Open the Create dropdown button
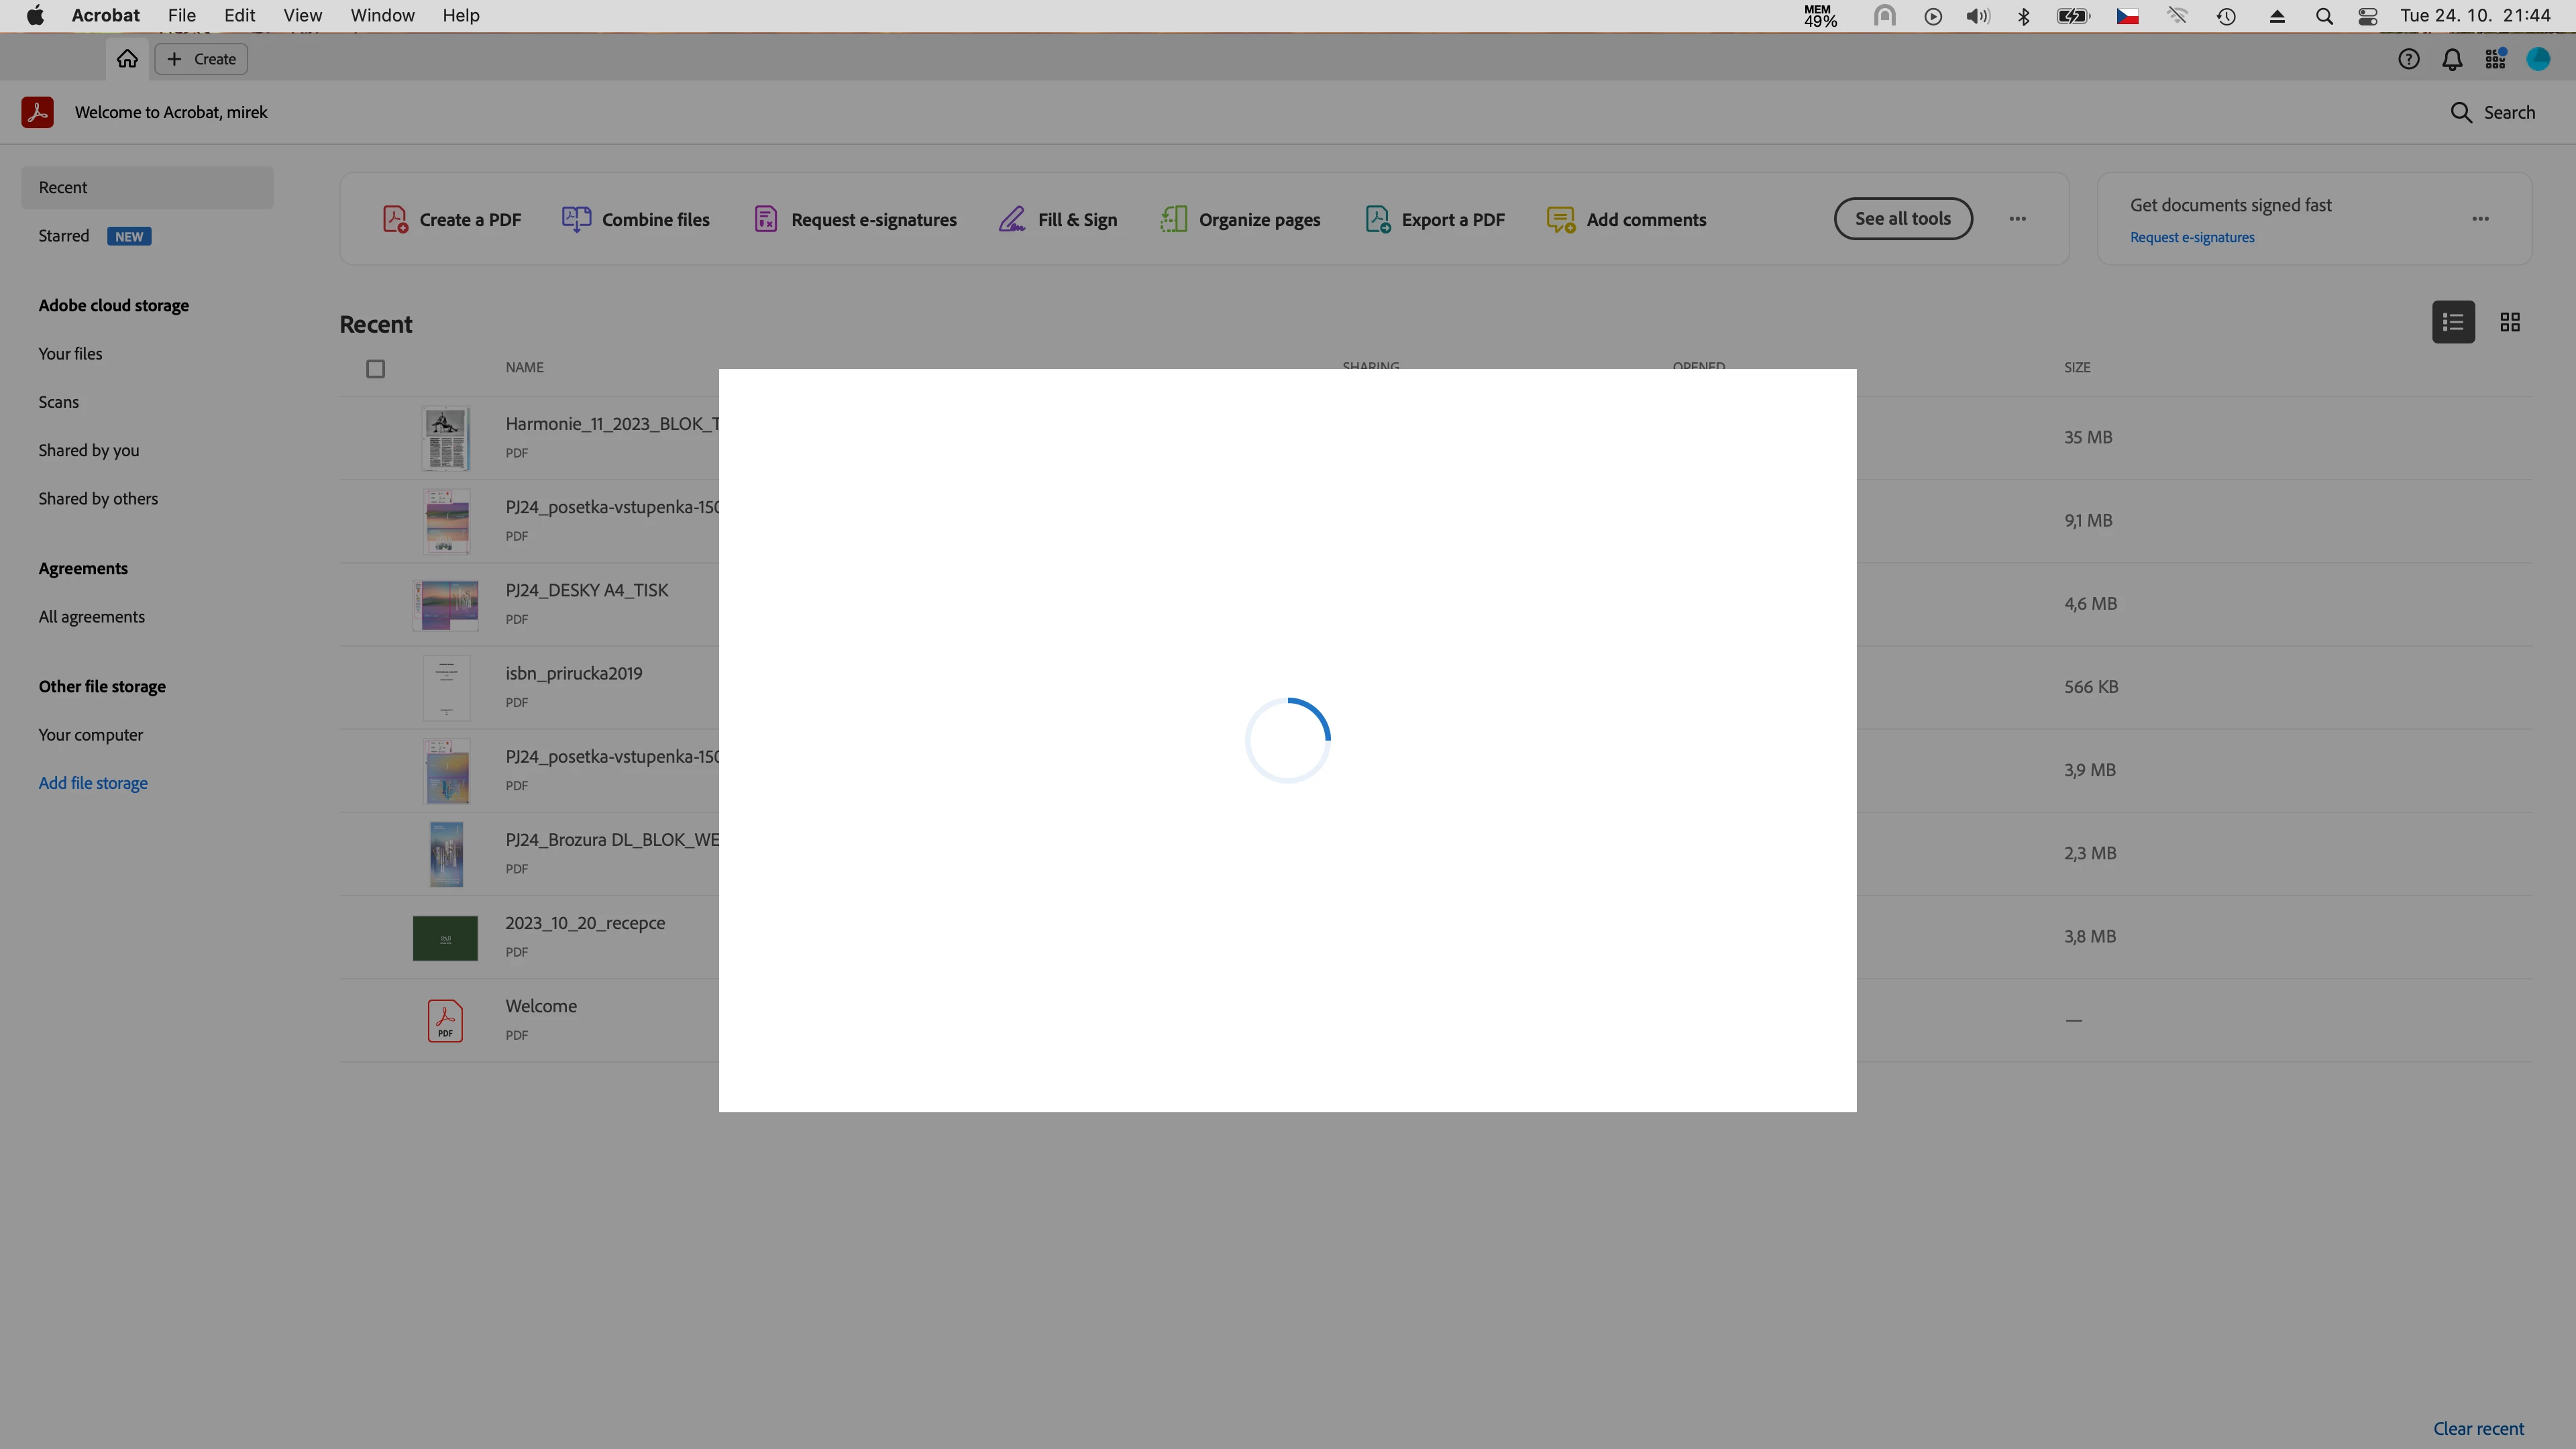 tap(201, 59)
